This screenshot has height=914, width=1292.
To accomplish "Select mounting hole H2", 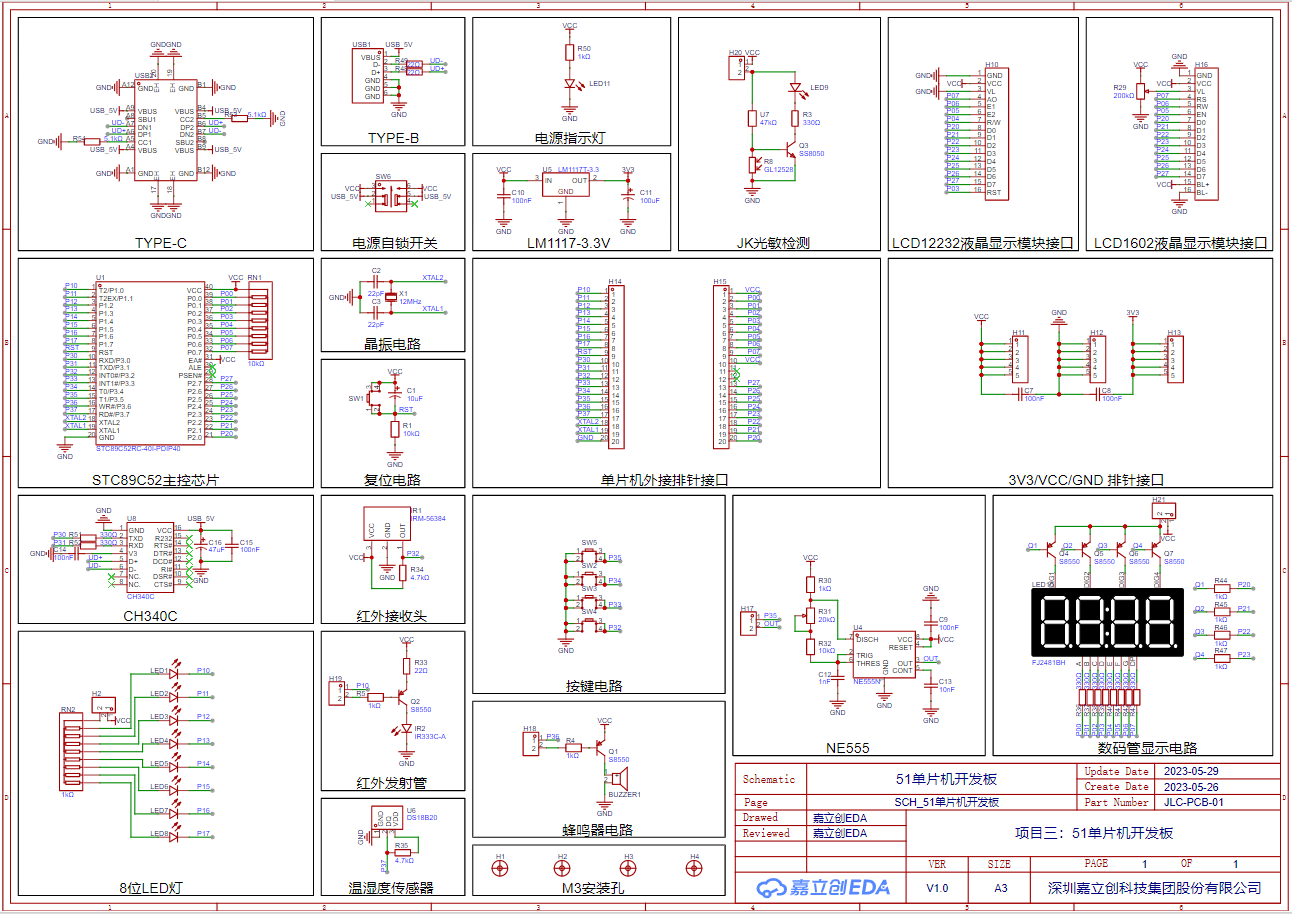I will coord(563,870).
